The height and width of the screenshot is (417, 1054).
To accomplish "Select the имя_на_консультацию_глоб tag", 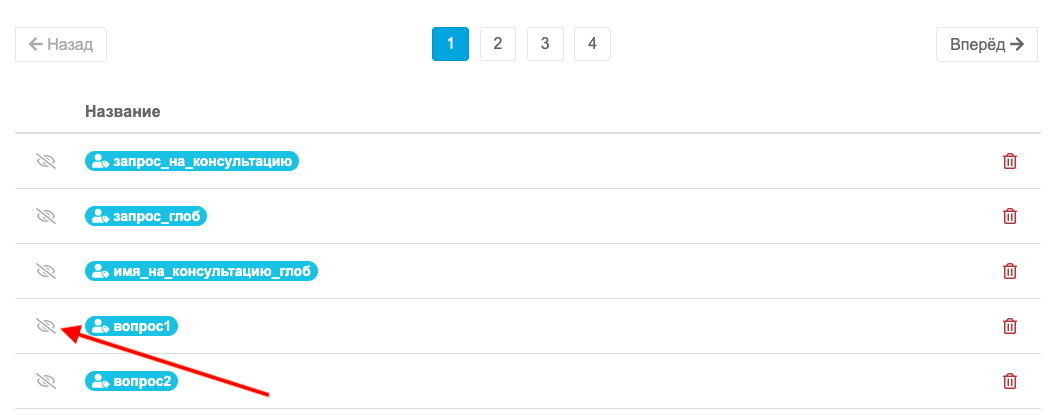I will point(201,272).
